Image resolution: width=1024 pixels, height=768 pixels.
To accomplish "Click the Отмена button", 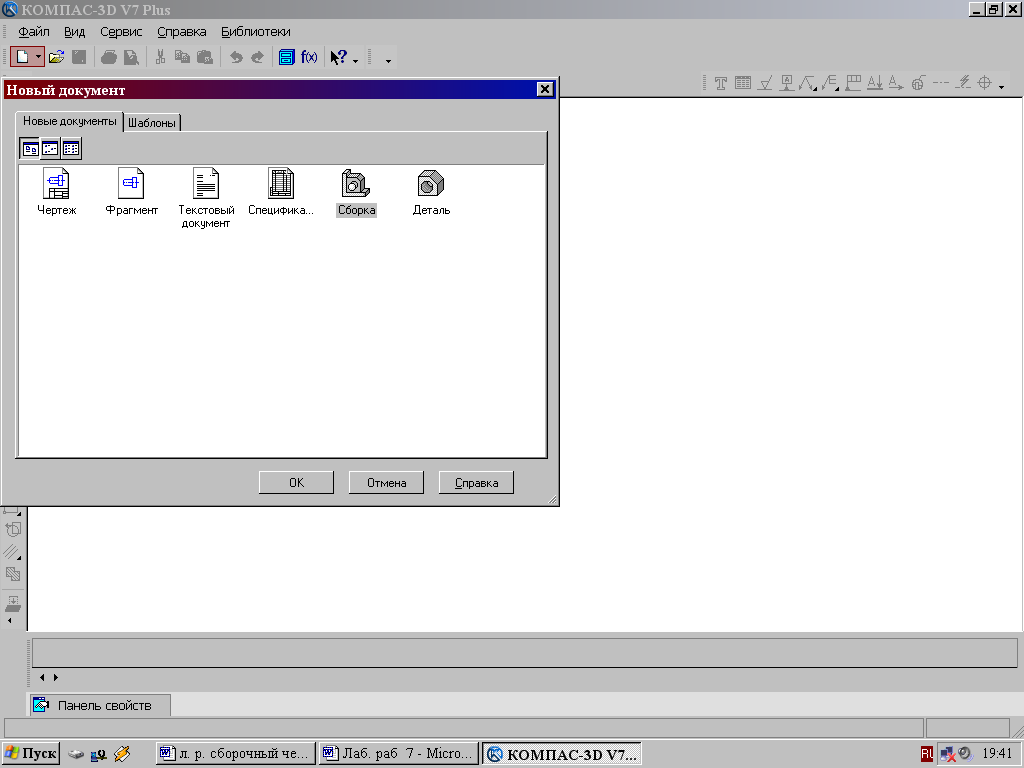I will click(x=386, y=483).
